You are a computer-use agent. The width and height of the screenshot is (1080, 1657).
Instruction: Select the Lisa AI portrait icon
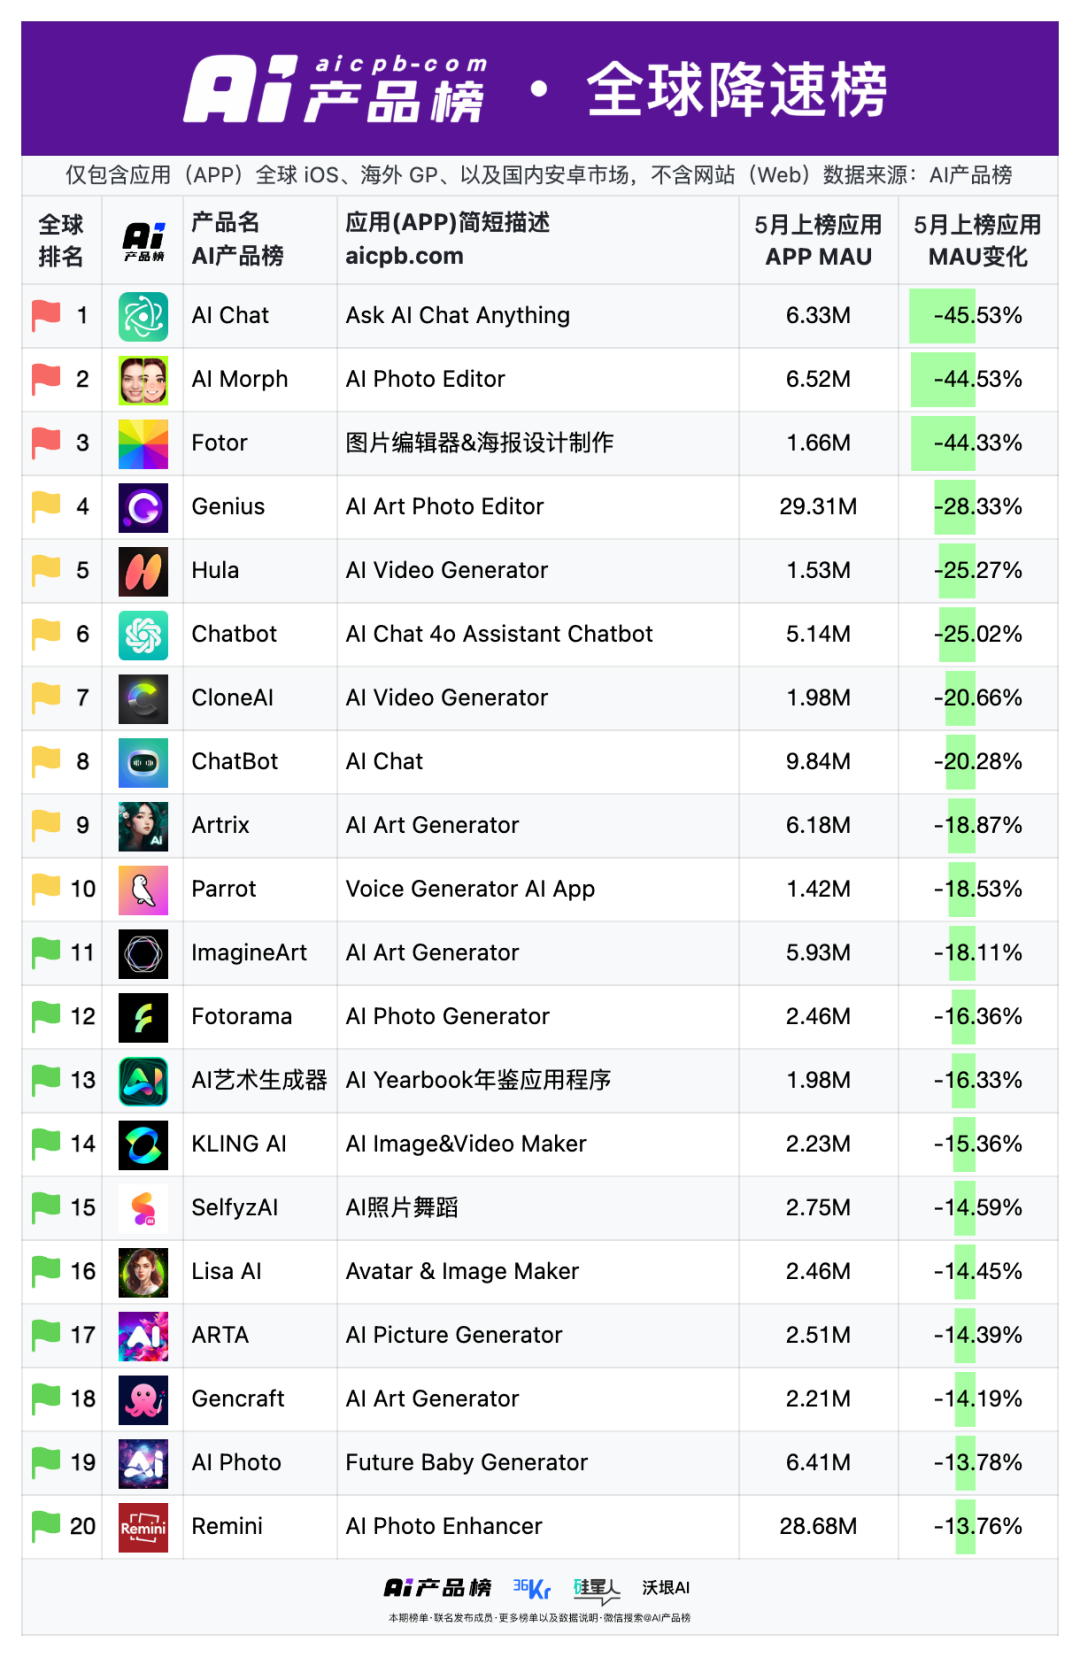pos(143,1272)
